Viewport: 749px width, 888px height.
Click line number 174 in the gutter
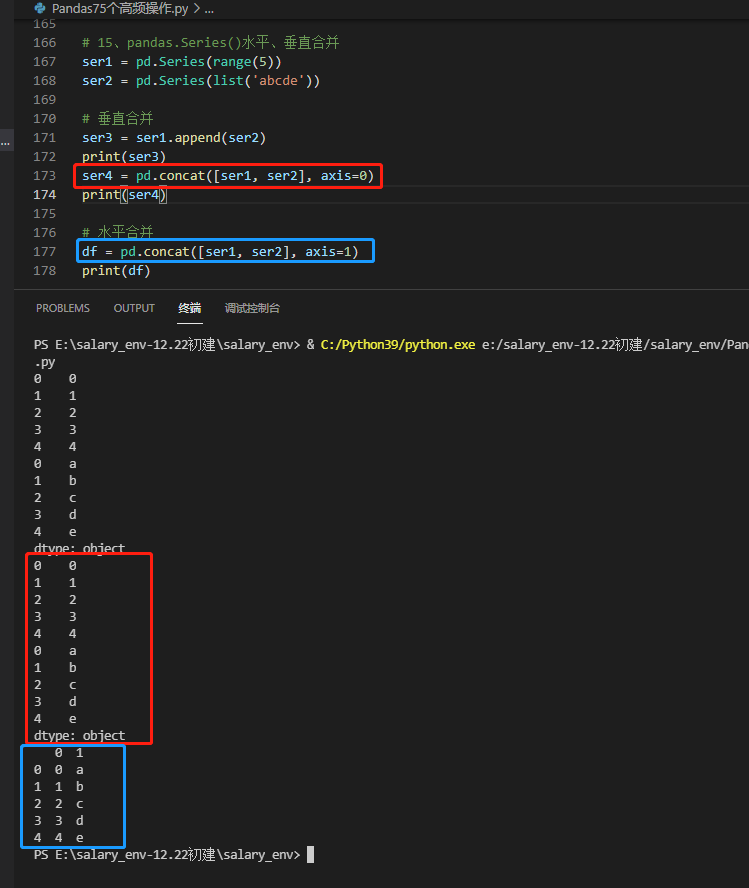pos(45,194)
